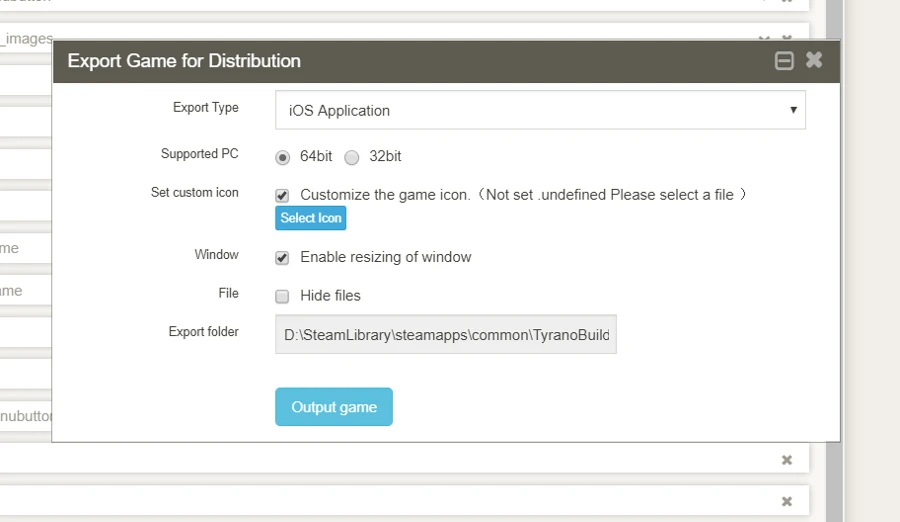Viewport: 900px width, 522px height.
Task: Click the 'Customize the game icon' label text
Action: coord(385,195)
